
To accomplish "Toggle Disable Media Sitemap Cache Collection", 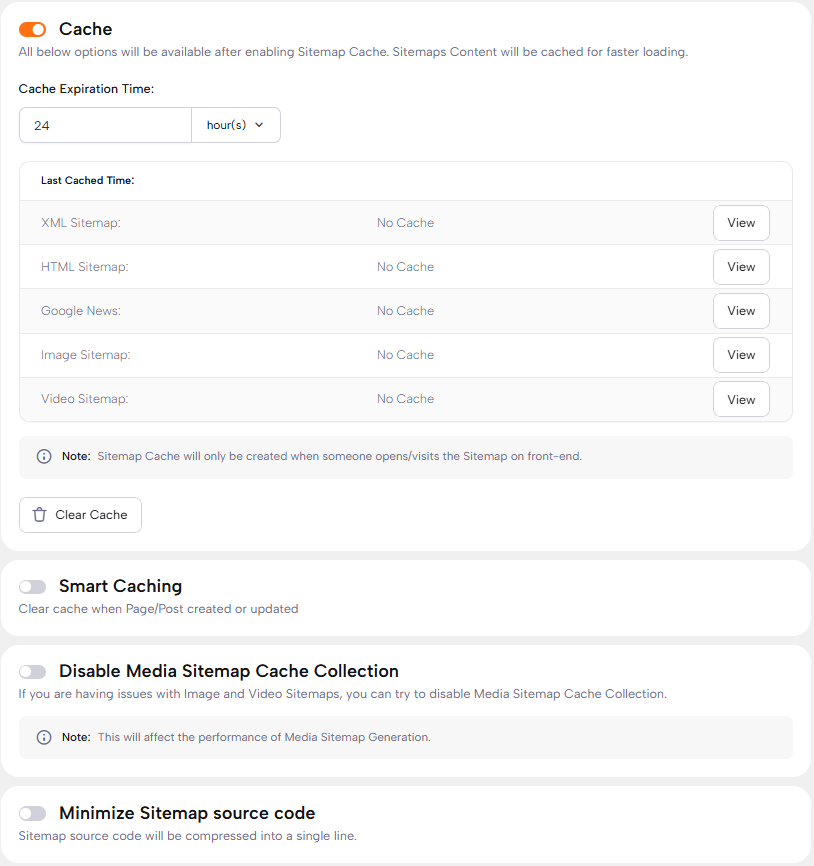I will click(x=32, y=672).
